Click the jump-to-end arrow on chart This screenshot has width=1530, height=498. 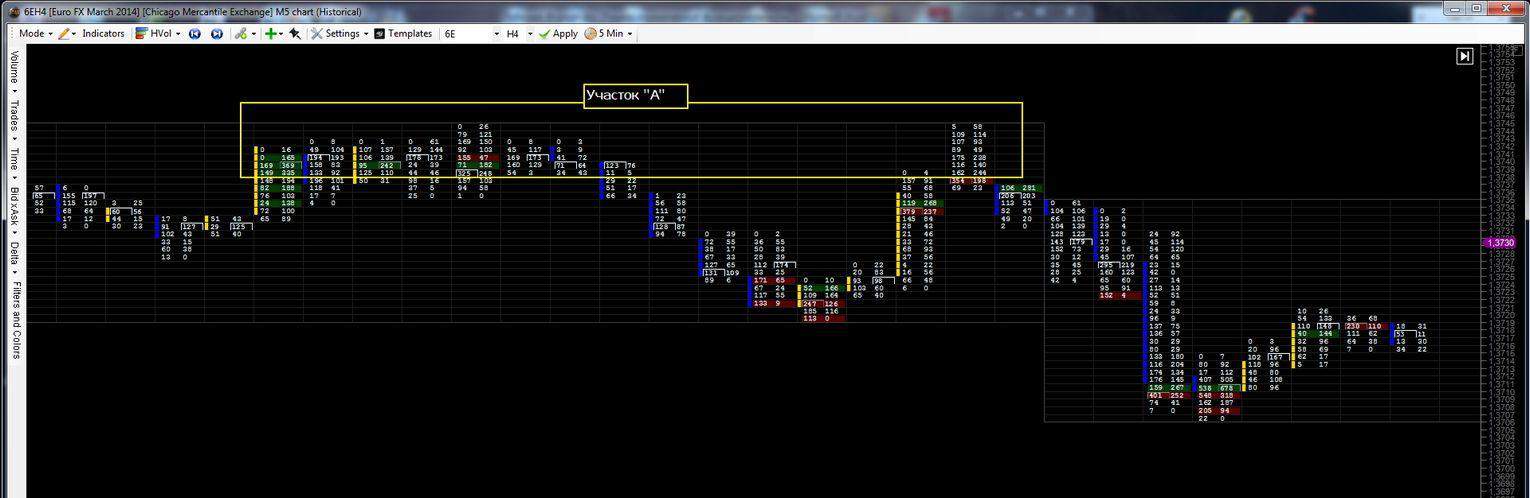[1464, 56]
